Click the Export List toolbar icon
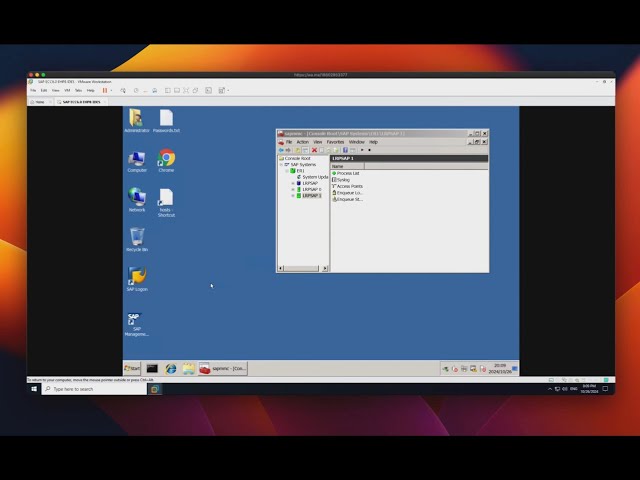This screenshot has height=480, width=640. coord(336,150)
